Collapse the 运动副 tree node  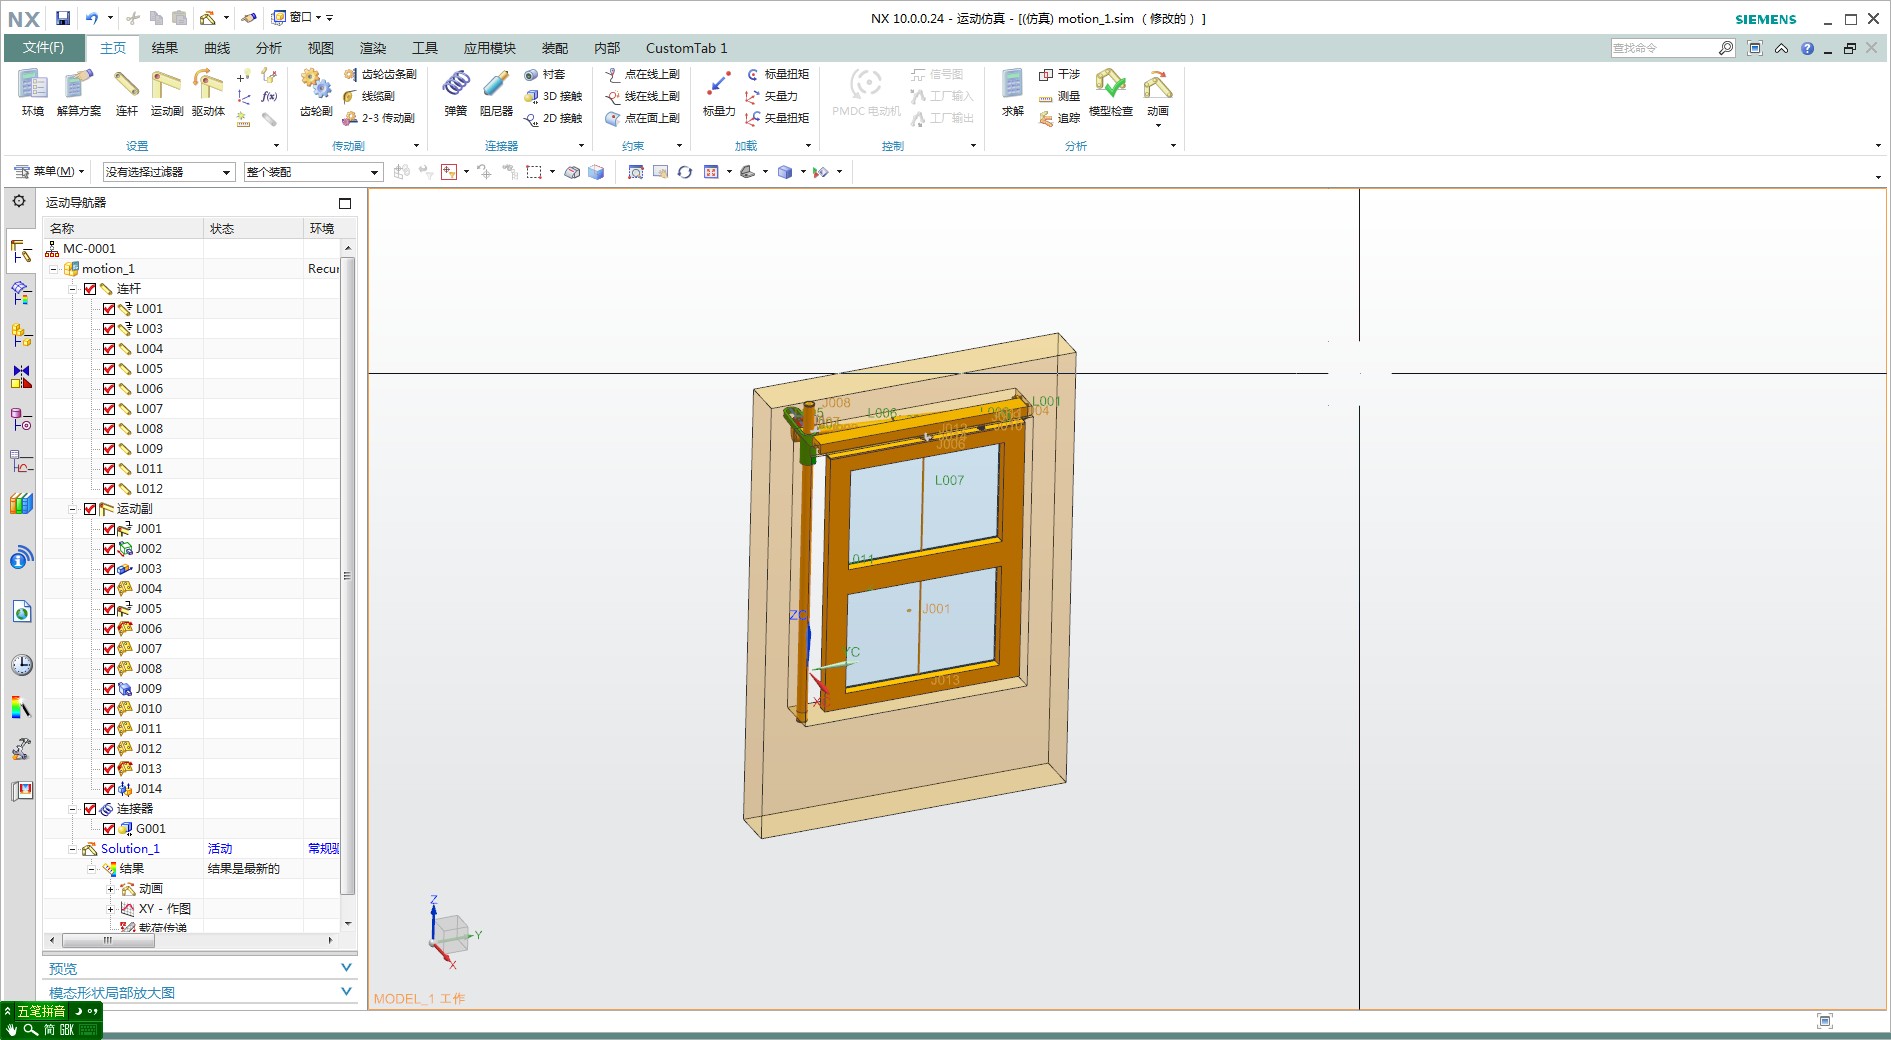72,509
